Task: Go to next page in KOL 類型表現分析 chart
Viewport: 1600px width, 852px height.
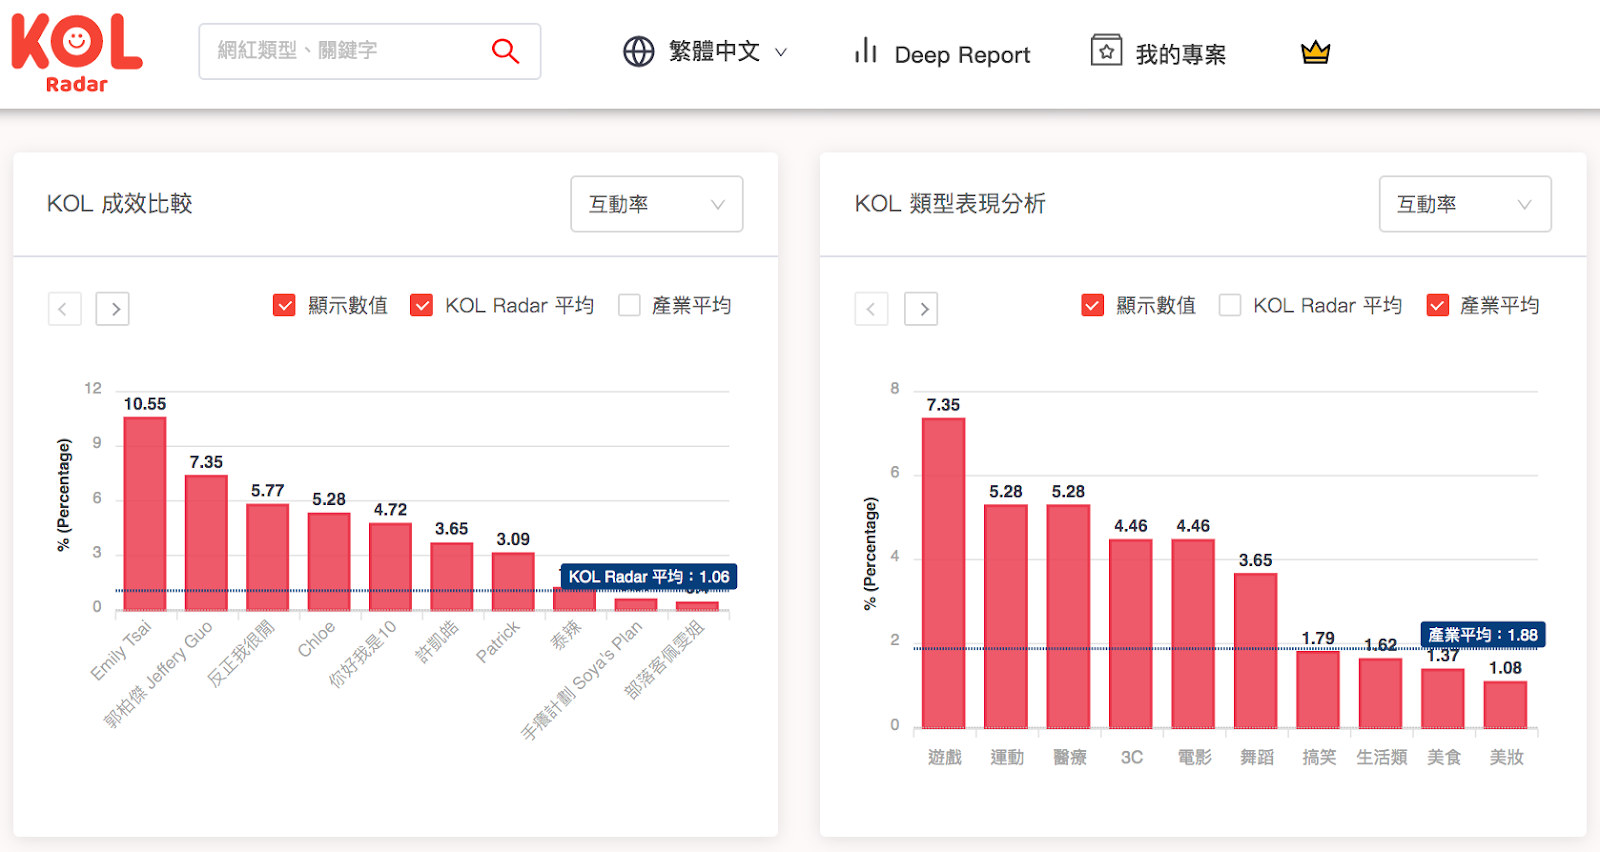Action: click(x=921, y=309)
